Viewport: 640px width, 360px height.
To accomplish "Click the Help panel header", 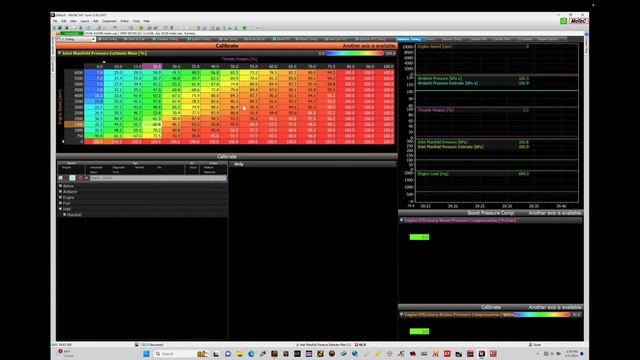I will tap(313, 164).
